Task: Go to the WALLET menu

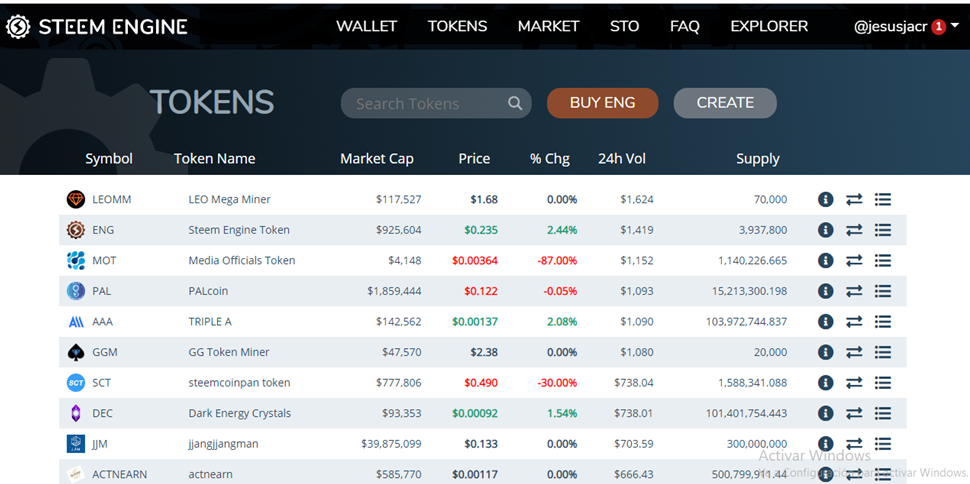Action: coord(366,27)
